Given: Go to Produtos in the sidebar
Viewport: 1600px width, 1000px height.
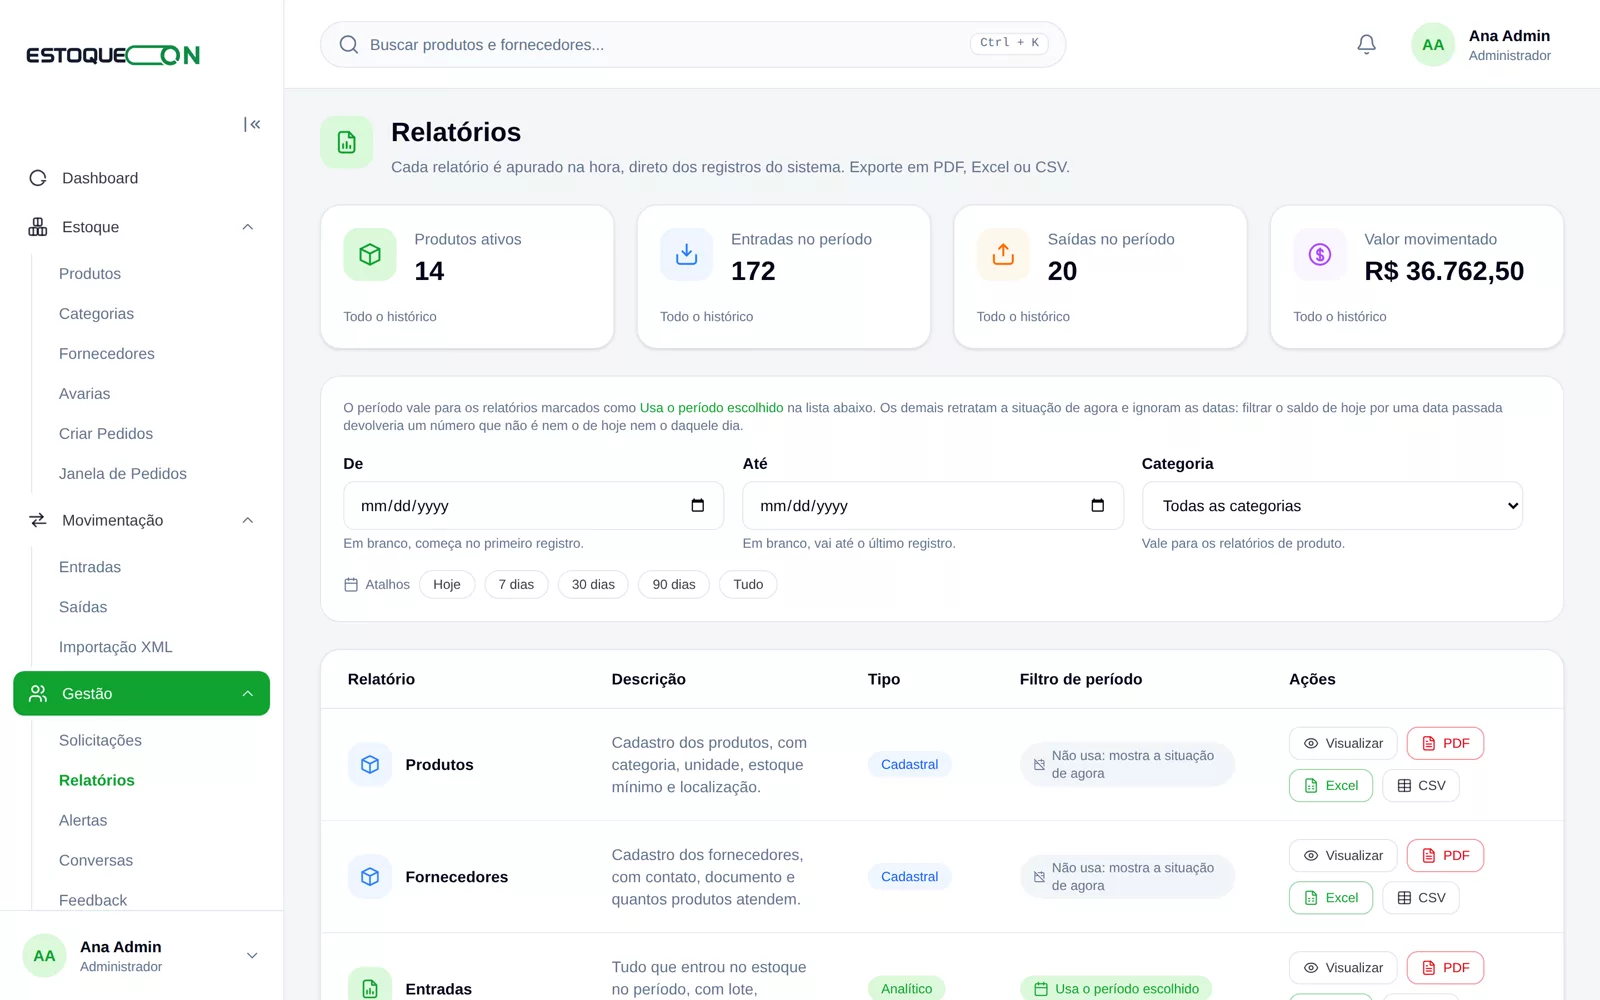Looking at the screenshot, I should [x=90, y=273].
